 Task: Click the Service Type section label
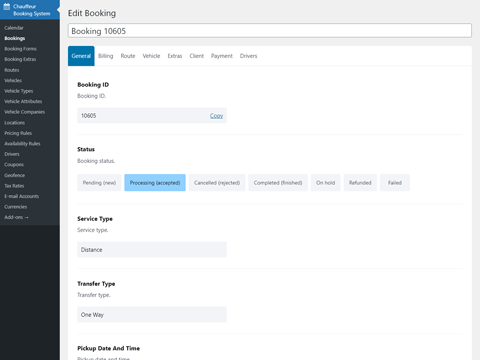click(x=95, y=219)
